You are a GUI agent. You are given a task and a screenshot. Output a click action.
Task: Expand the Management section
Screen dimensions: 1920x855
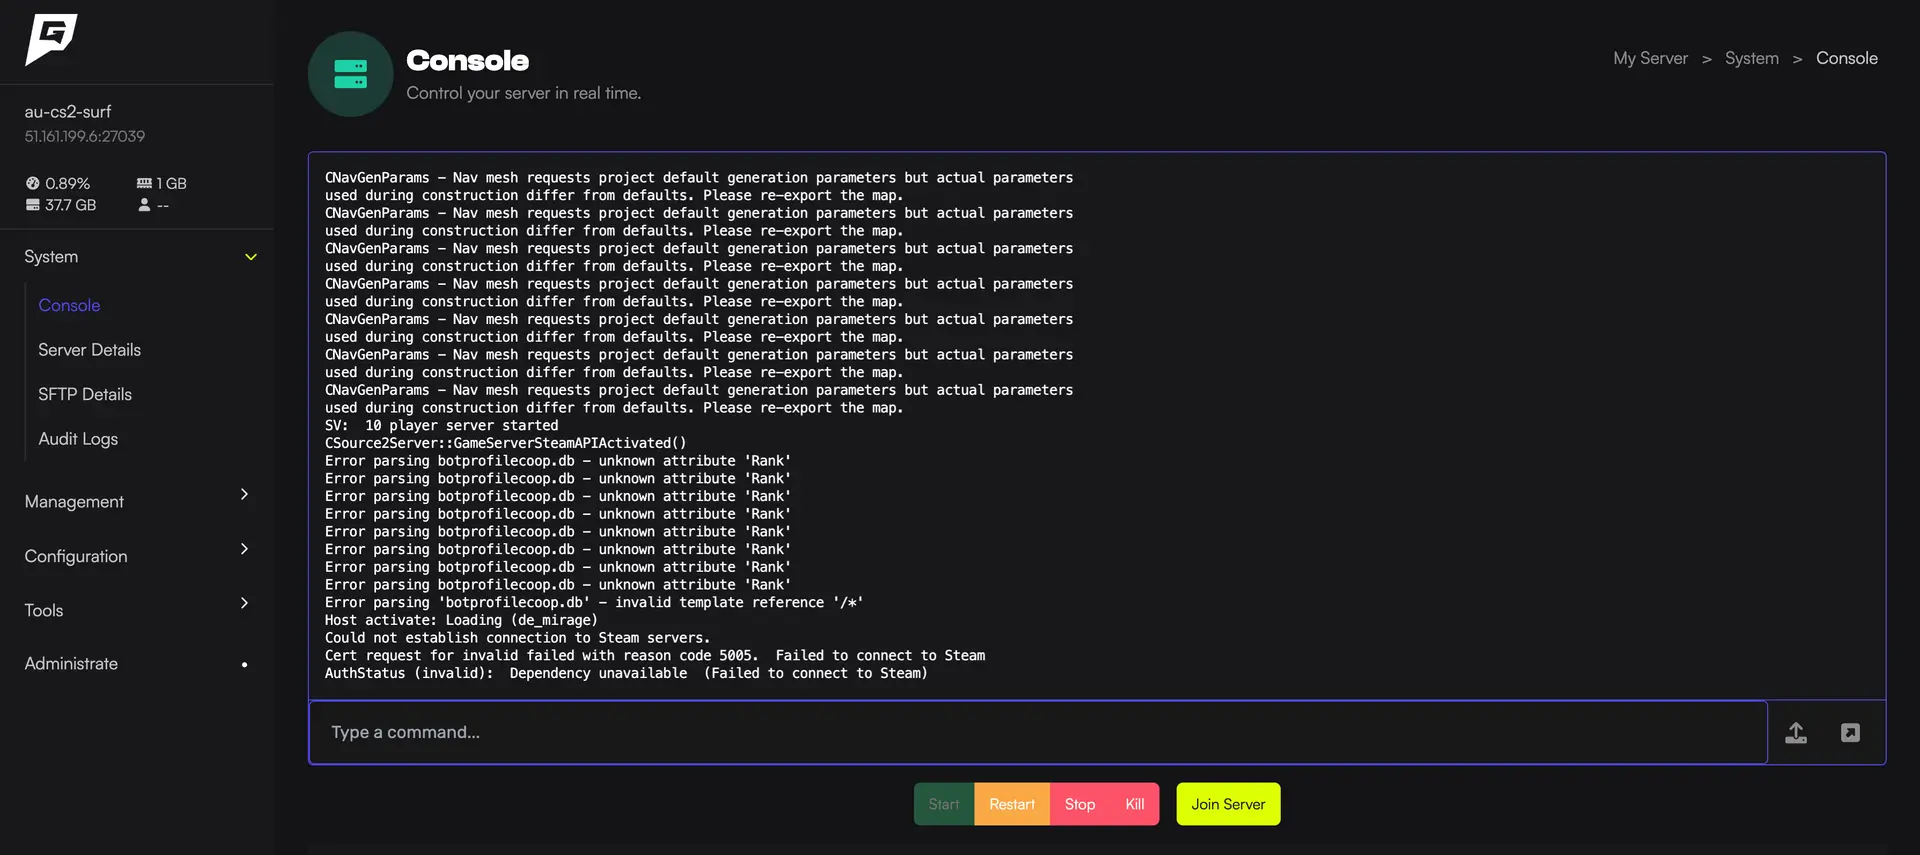(244, 495)
